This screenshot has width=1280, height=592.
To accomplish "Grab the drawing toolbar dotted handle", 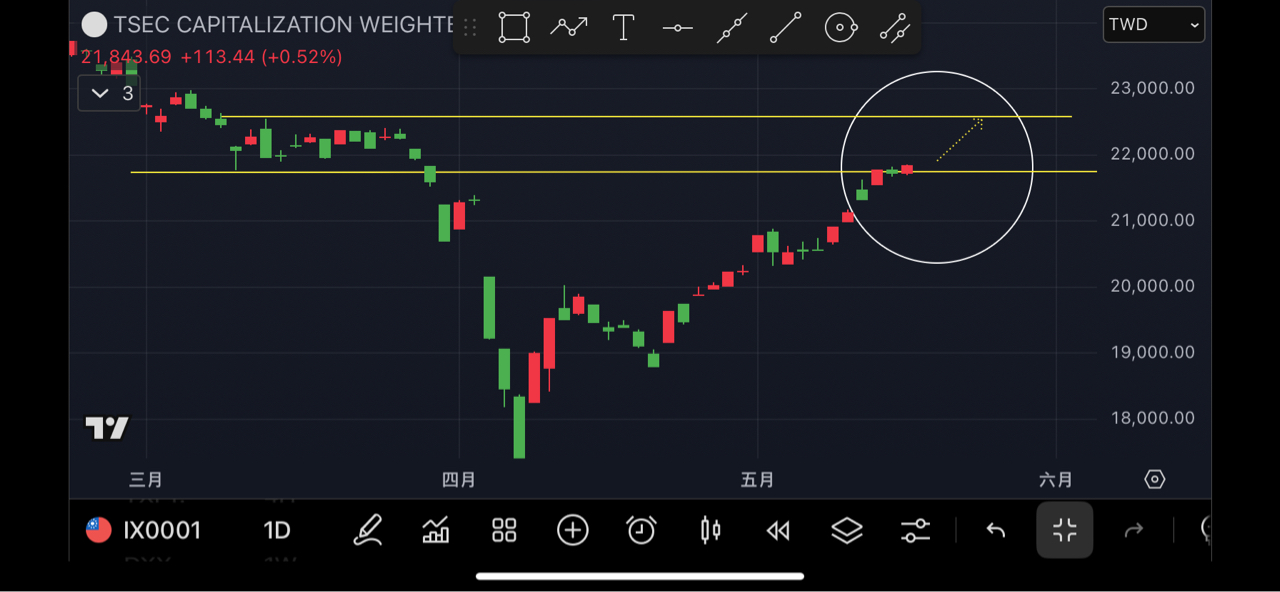I will [x=470, y=28].
